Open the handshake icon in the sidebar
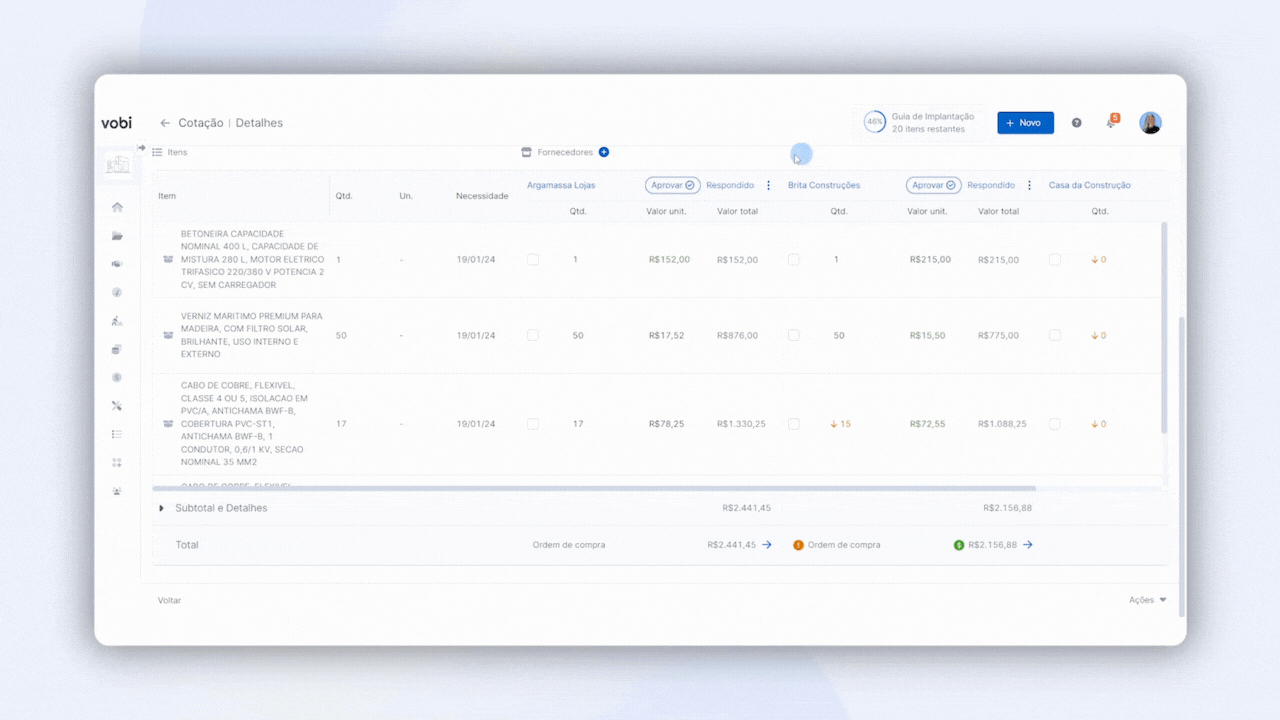Image resolution: width=1280 pixels, height=720 pixels. click(117, 264)
